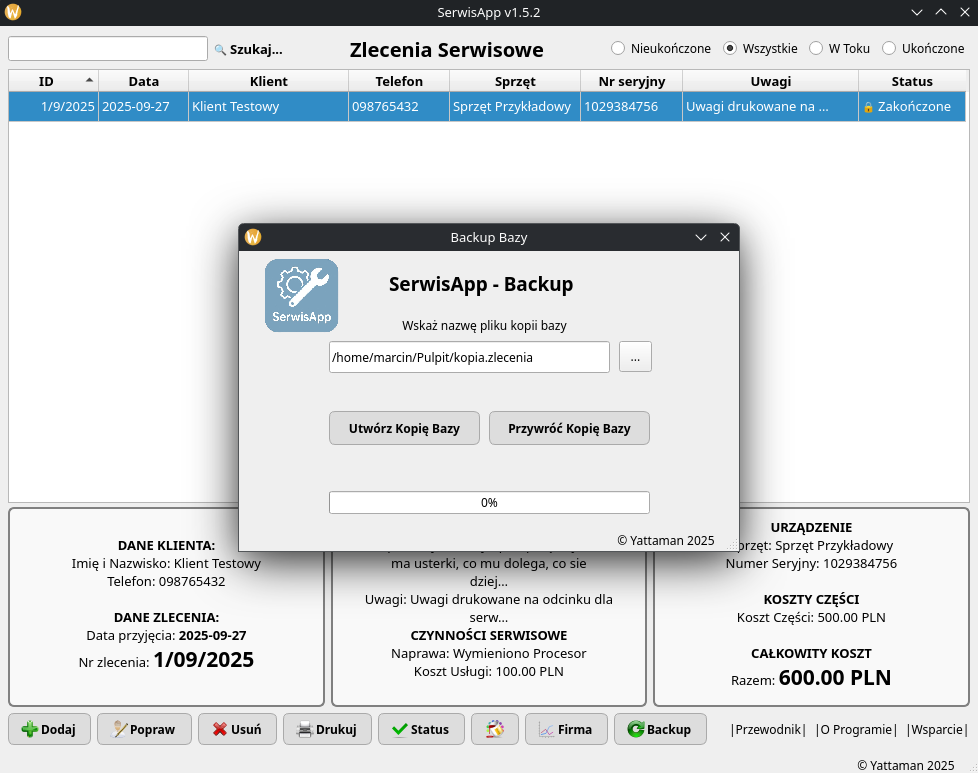Click the search magnifier Szukaj icon
Viewport: 978px width, 773px height.
[x=221, y=49]
